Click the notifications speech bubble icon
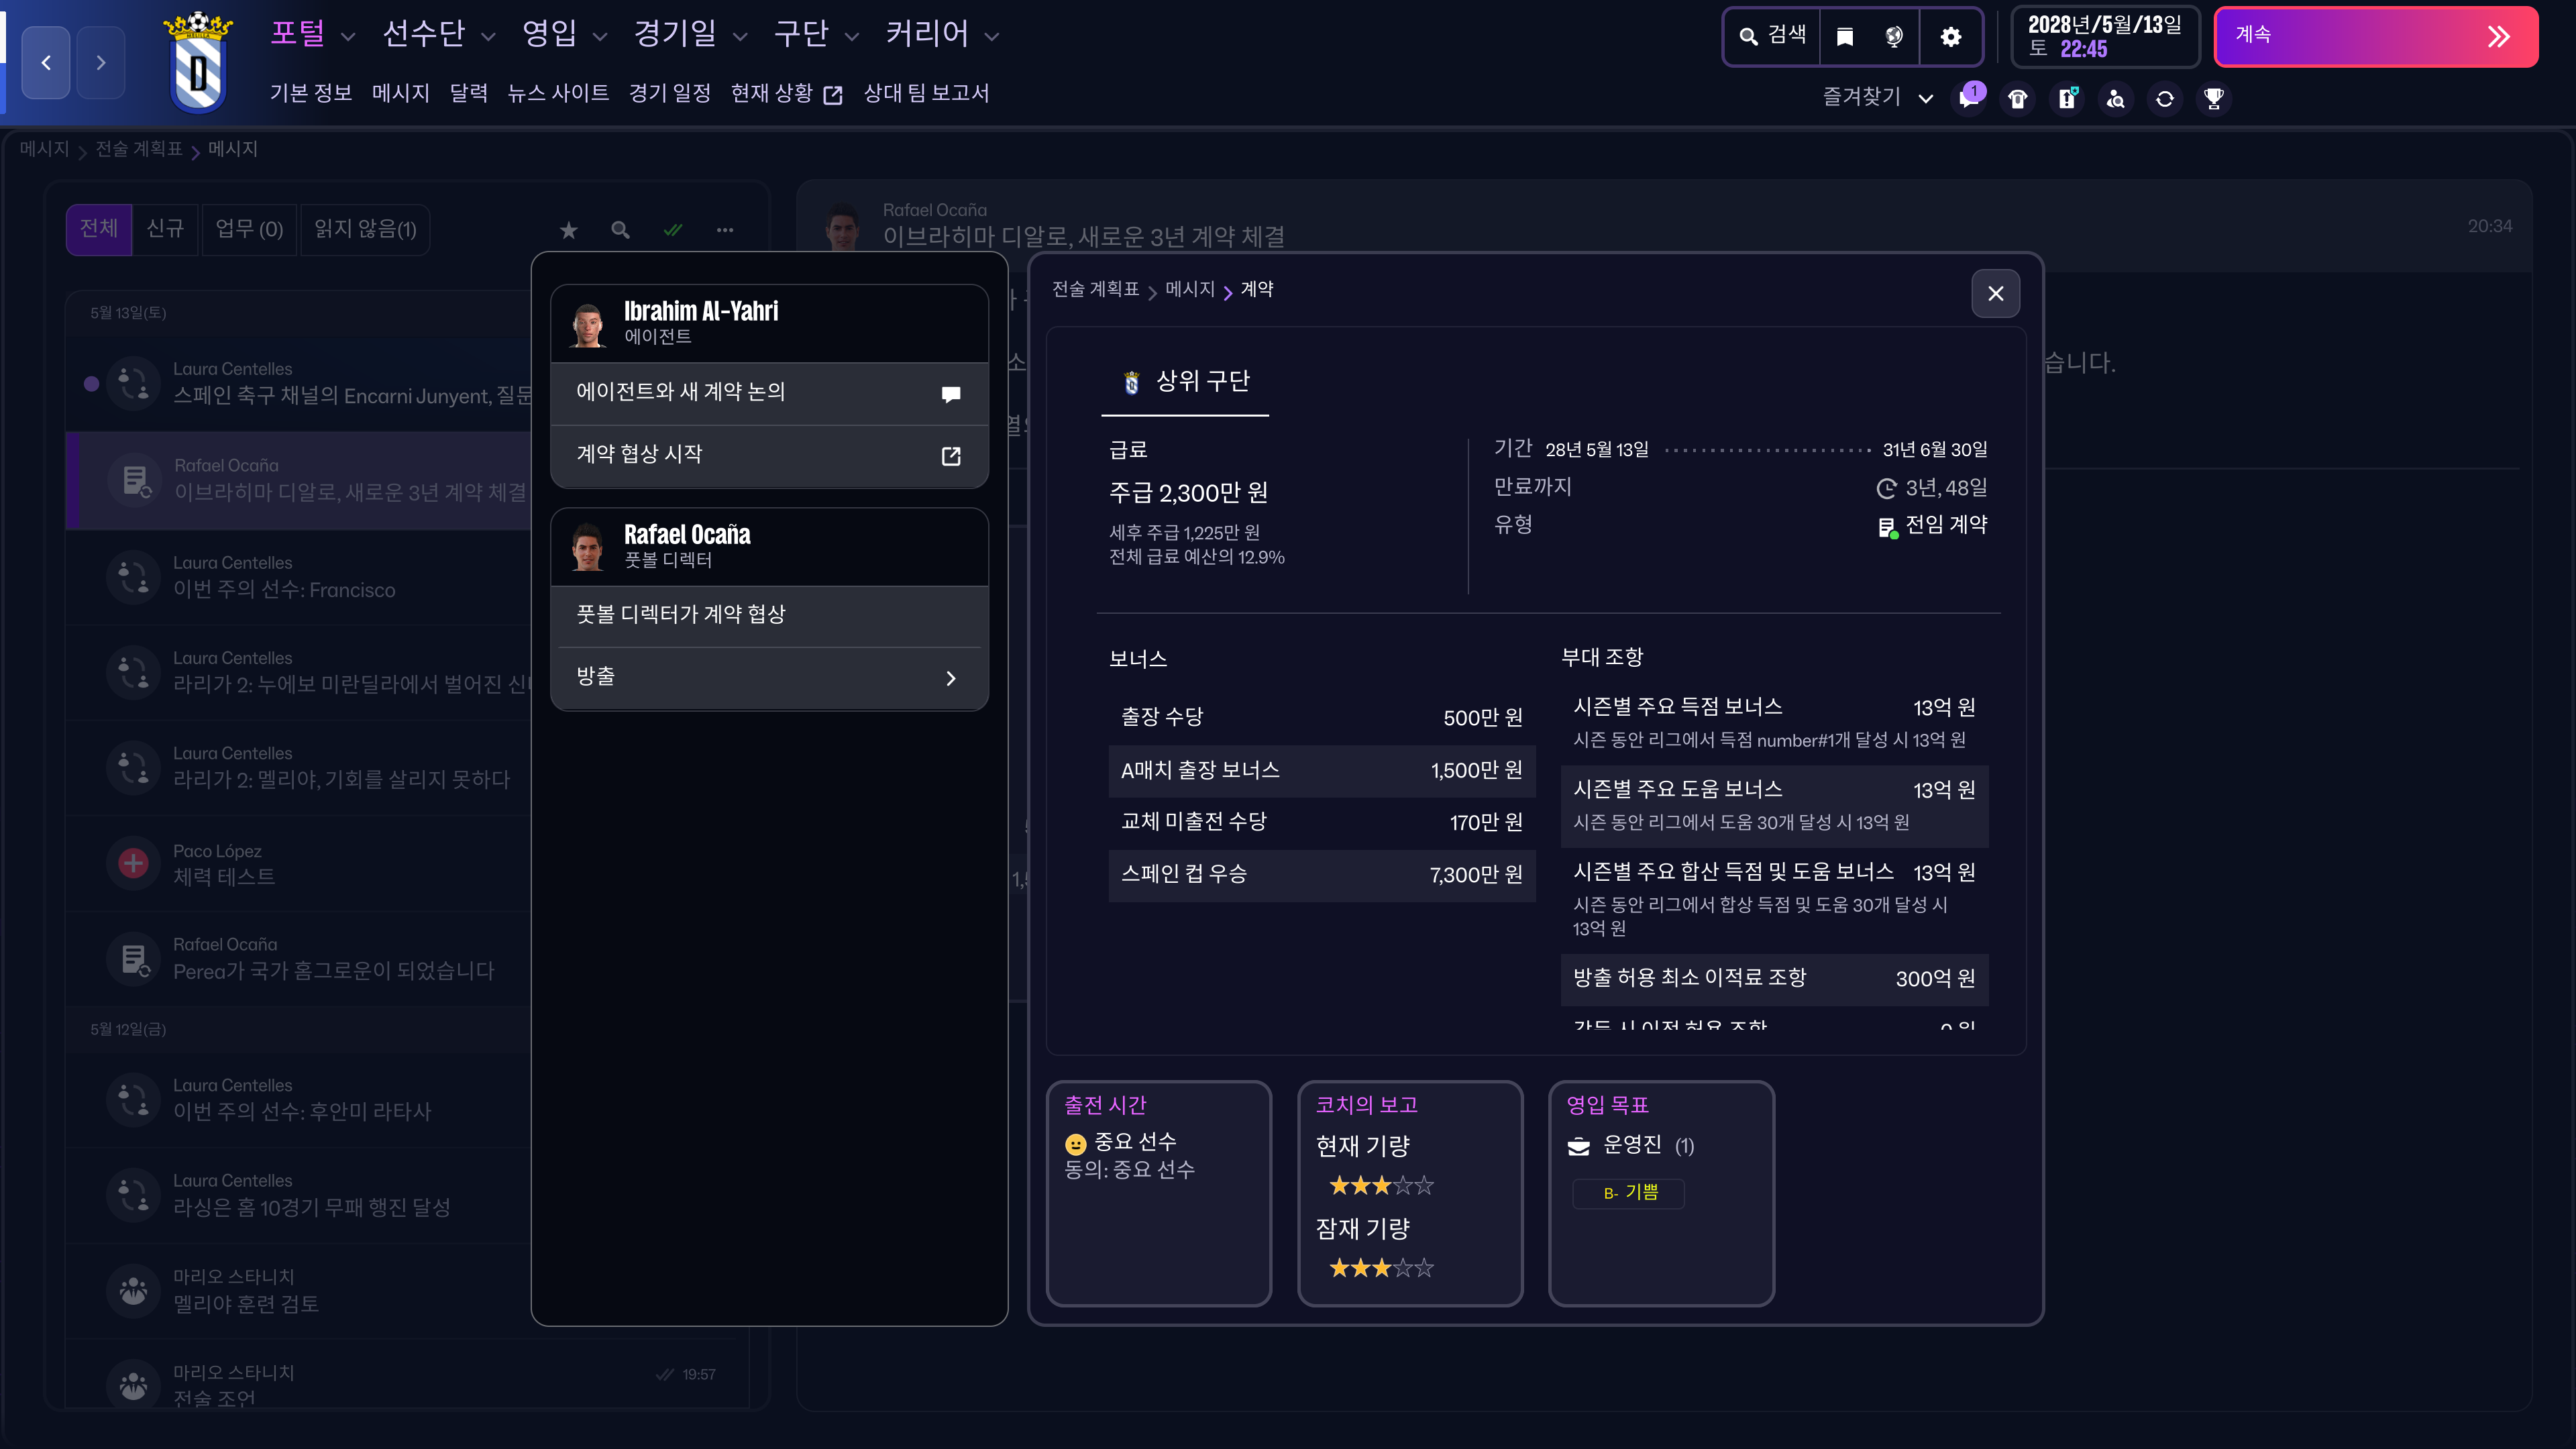The image size is (2576, 1449). pyautogui.click(x=1969, y=98)
